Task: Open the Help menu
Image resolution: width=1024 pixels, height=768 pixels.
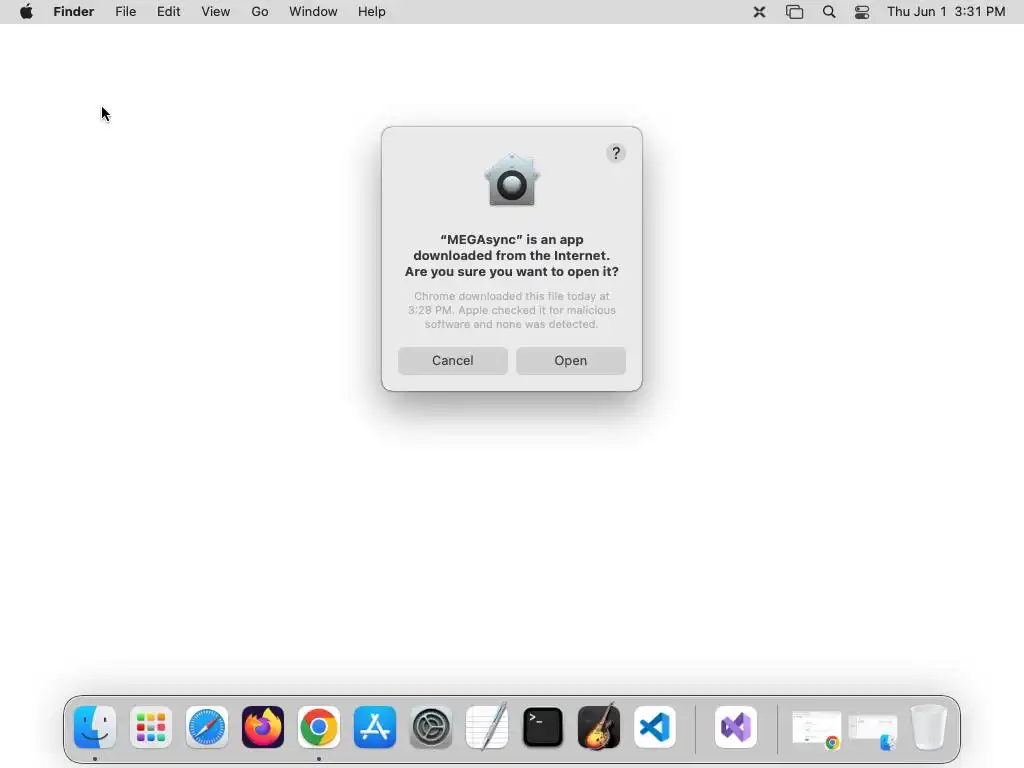Action: click(x=372, y=12)
